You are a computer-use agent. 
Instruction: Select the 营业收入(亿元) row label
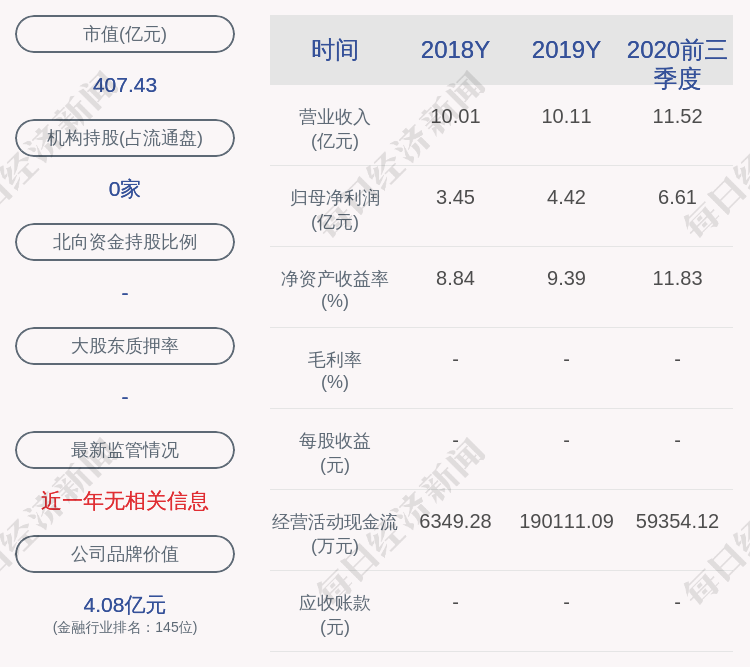[x=335, y=129]
